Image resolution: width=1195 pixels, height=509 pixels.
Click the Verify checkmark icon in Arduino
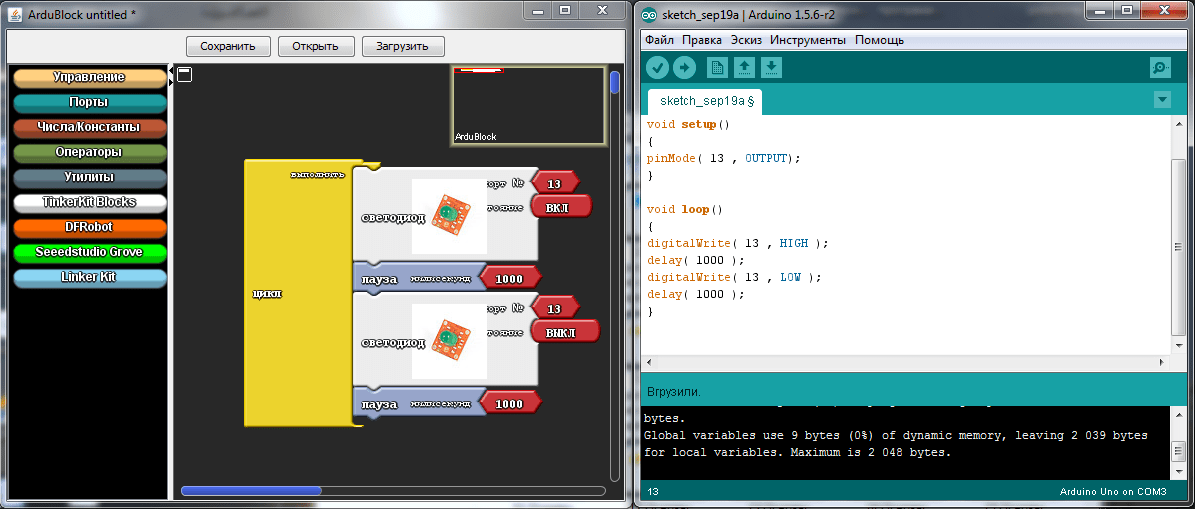click(657, 67)
